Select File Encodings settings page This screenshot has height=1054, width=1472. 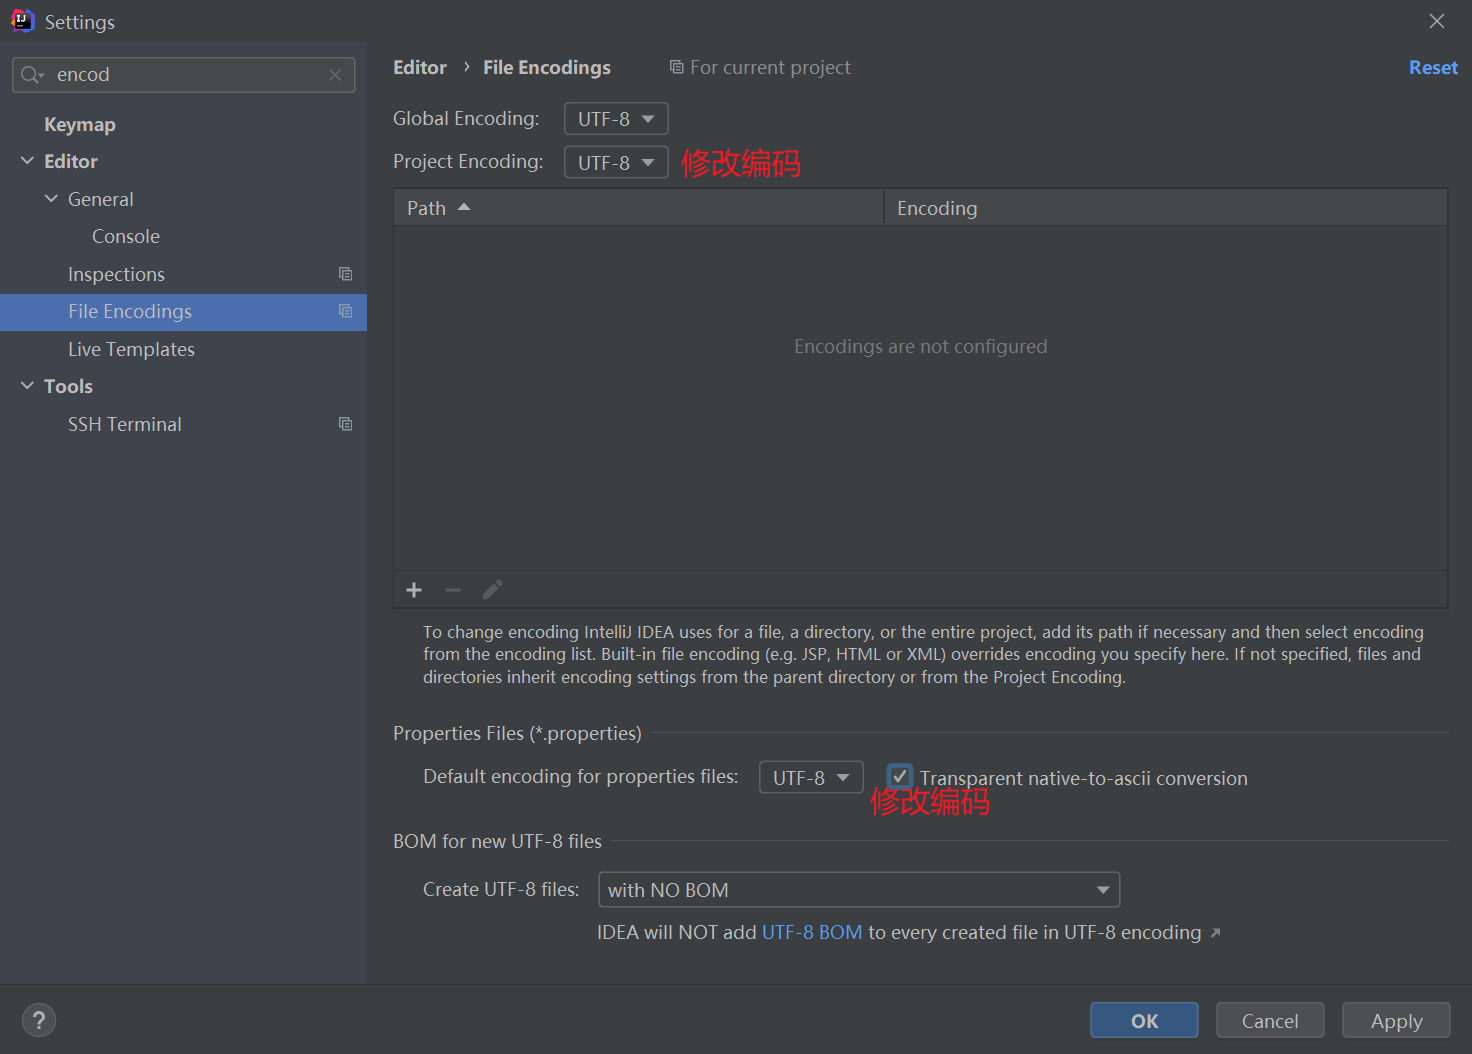point(183,312)
